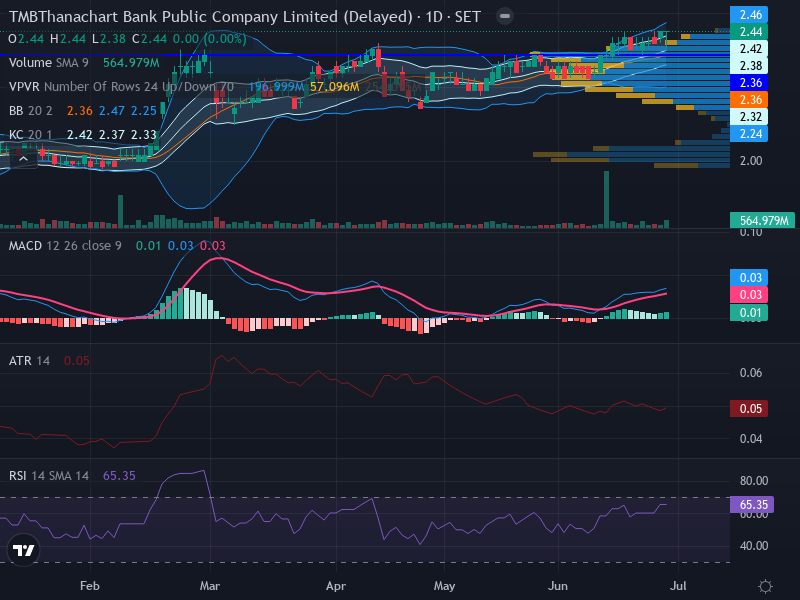The image size is (800, 600).
Task: Click the green 0.01 histogram axis label
Action: click(x=749, y=312)
